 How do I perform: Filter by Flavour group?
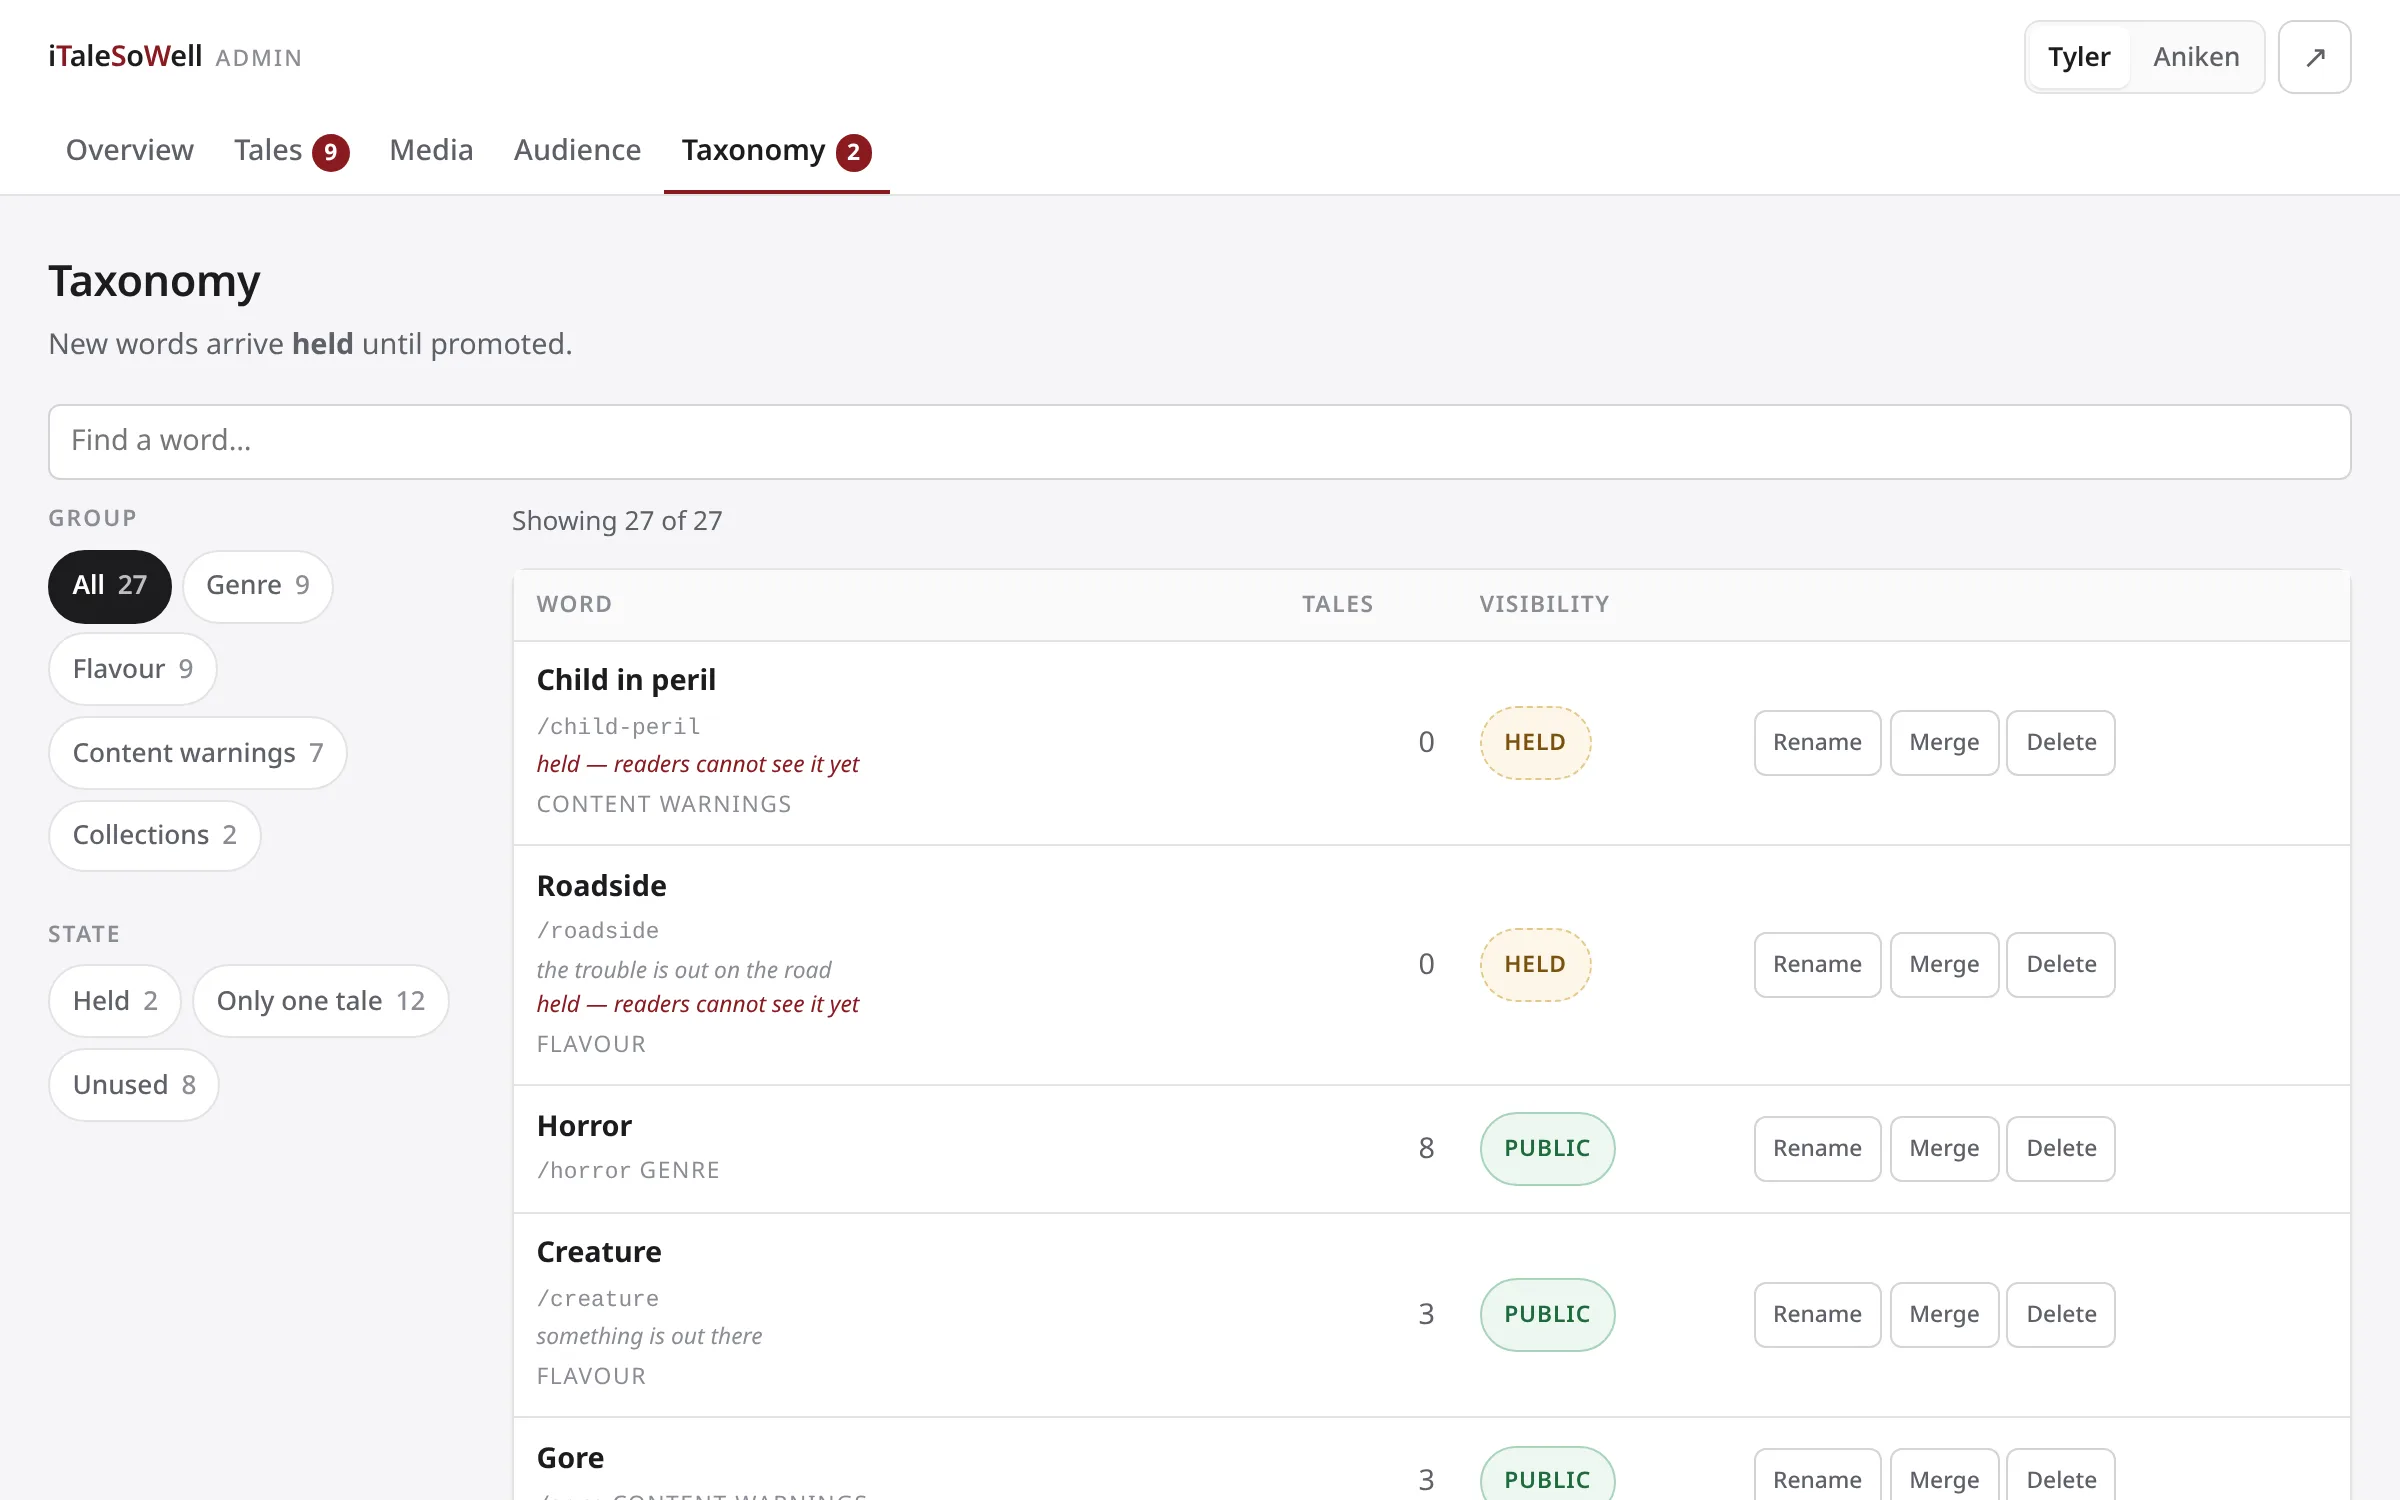click(x=133, y=669)
